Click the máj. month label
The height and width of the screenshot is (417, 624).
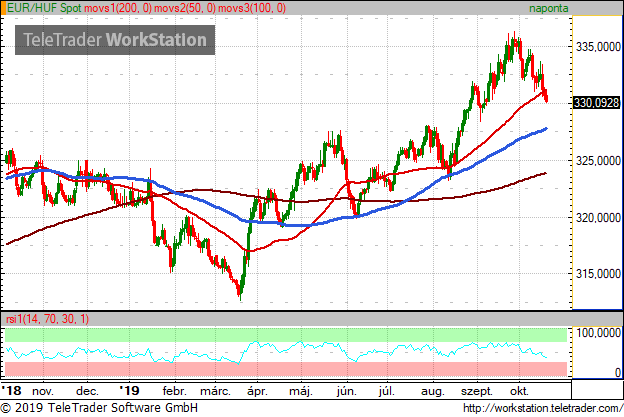(301, 391)
